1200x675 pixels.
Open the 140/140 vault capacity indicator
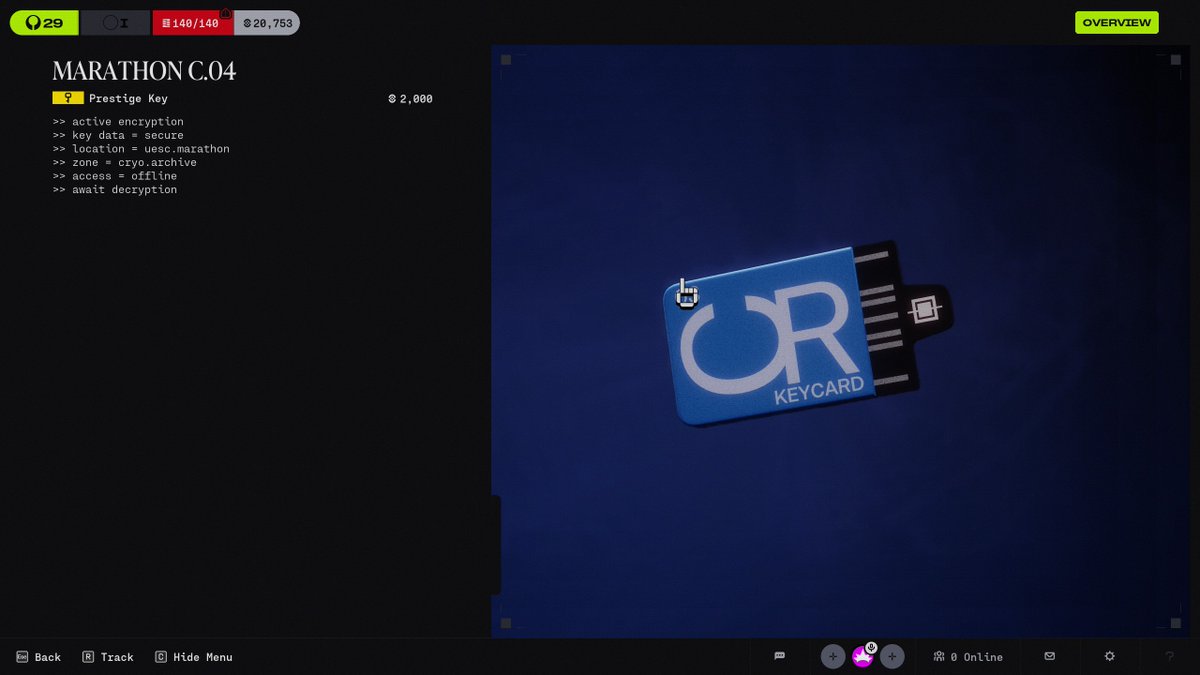[x=192, y=22]
